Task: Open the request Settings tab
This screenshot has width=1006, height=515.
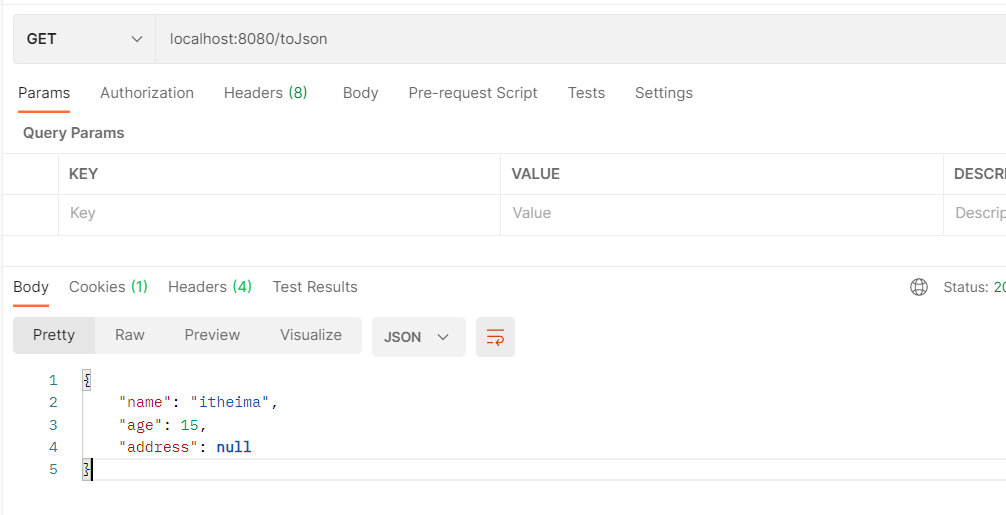Action: [x=663, y=93]
